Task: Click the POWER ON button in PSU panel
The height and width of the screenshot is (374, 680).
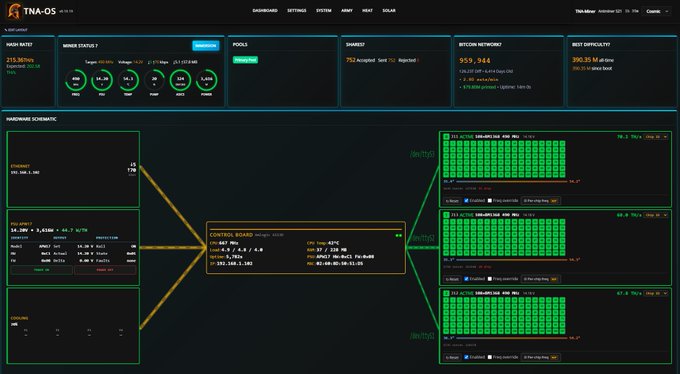Action: pyautogui.click(x=41, y=270)
